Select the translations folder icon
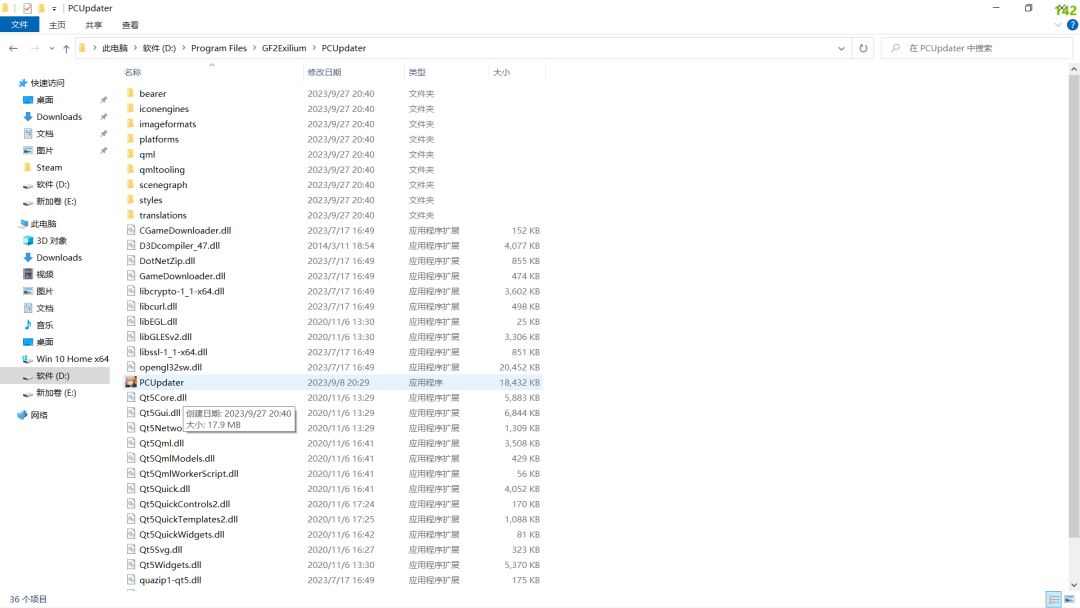1080x608 pixels. (130, 215)
